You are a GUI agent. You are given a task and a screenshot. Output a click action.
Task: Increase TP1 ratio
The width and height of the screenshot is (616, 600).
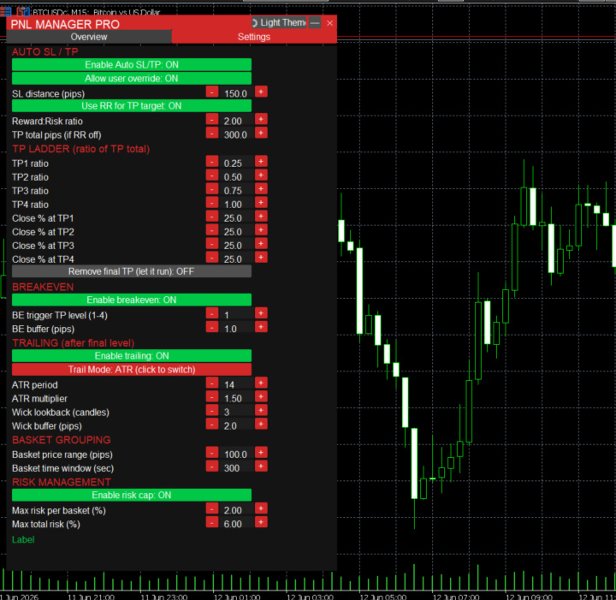click(x=261, y=161)
